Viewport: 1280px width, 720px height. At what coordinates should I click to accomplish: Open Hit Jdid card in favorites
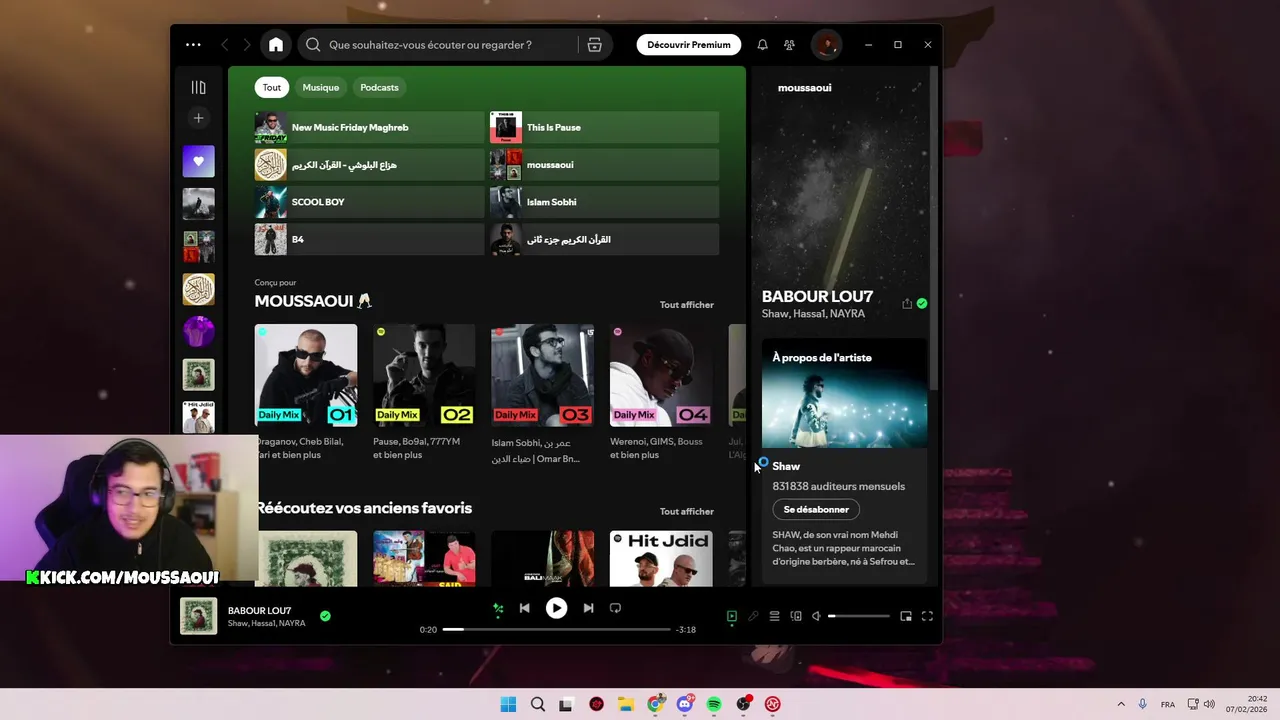tap(661, 559)
